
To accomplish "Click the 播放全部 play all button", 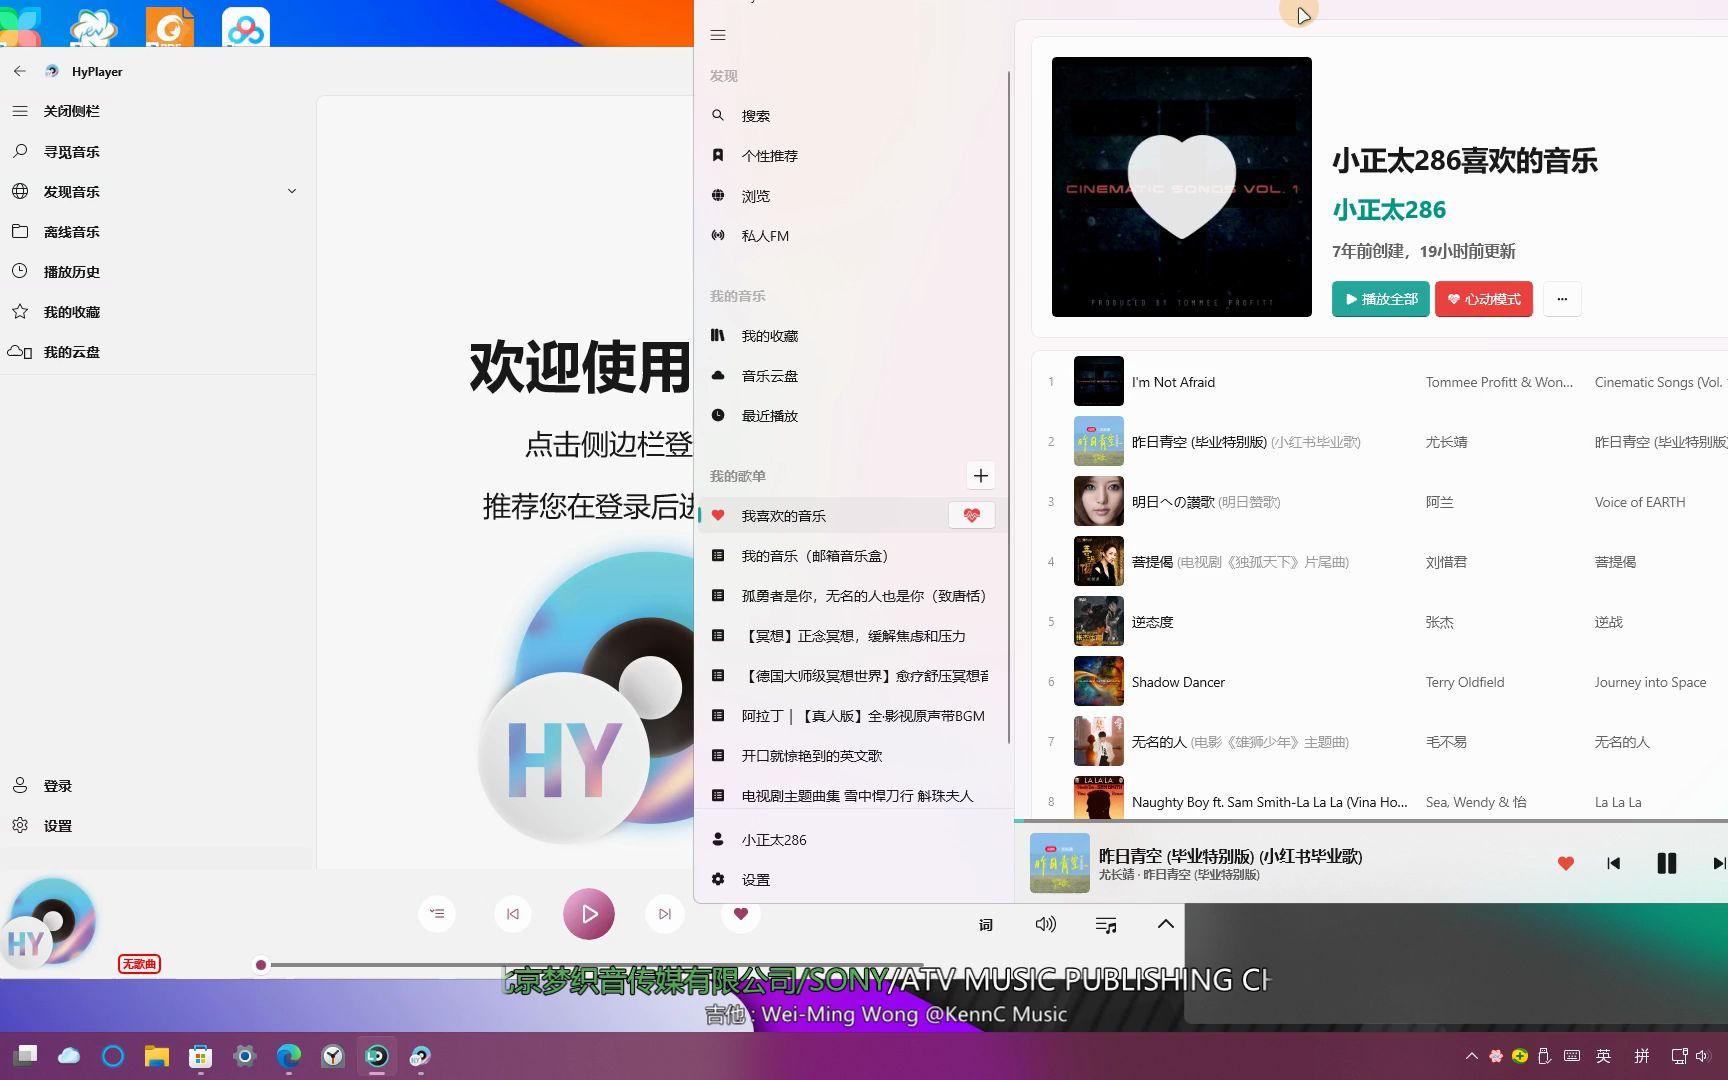I will [1380, 298].
